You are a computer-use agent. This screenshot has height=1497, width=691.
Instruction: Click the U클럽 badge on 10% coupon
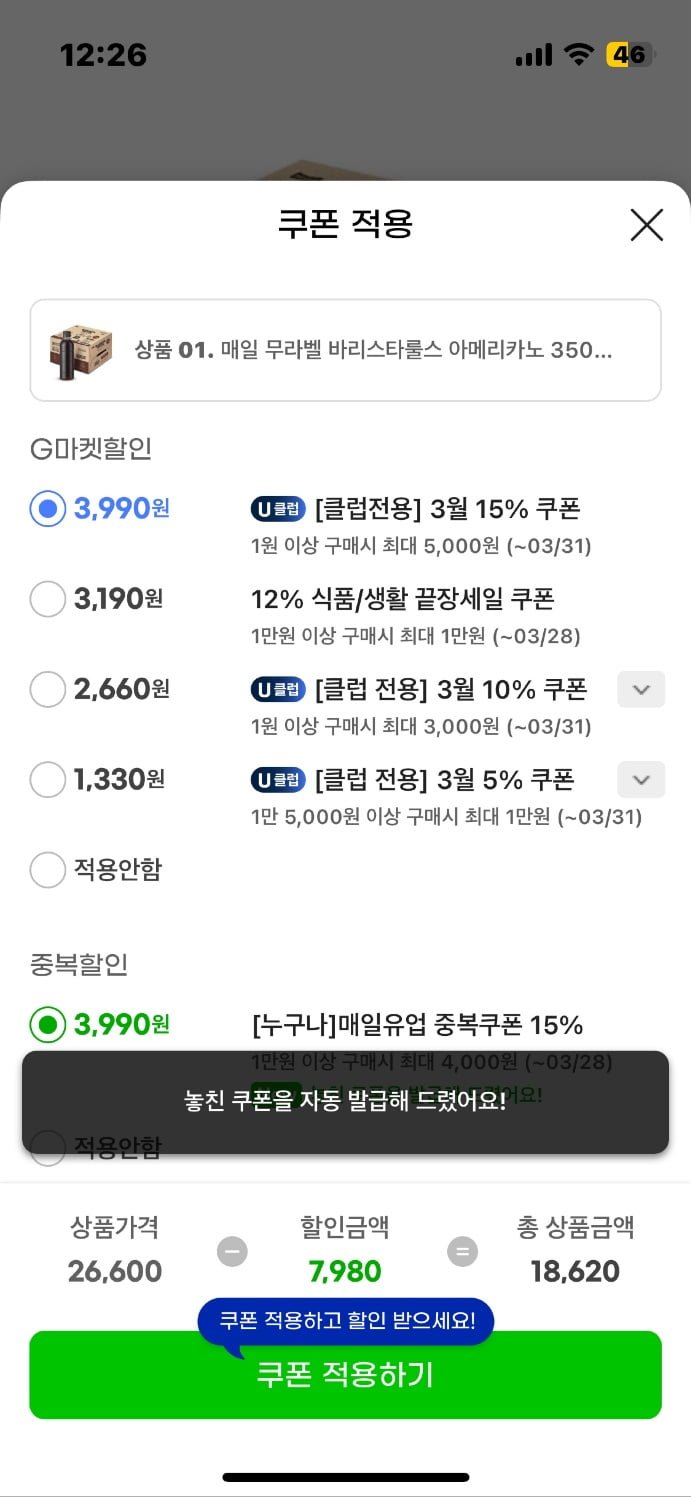pyautogui.click(x=277, y=689)
